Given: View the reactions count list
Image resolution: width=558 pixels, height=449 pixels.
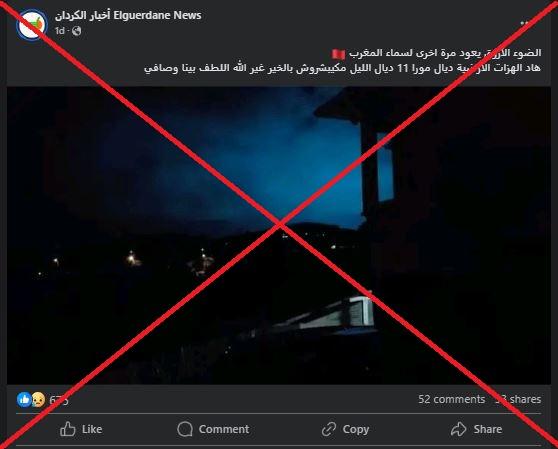Looking at the screenshot, I should pos(58,400).
